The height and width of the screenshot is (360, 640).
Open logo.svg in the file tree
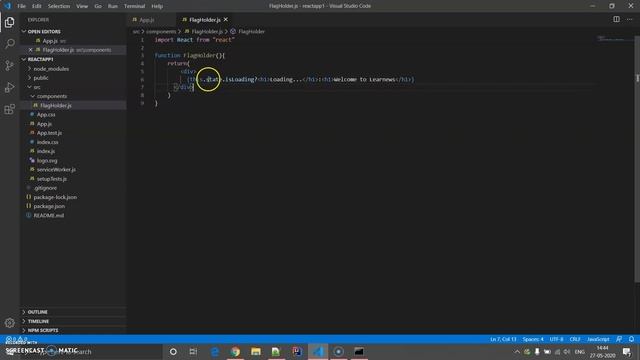click(x=73, y=160)
